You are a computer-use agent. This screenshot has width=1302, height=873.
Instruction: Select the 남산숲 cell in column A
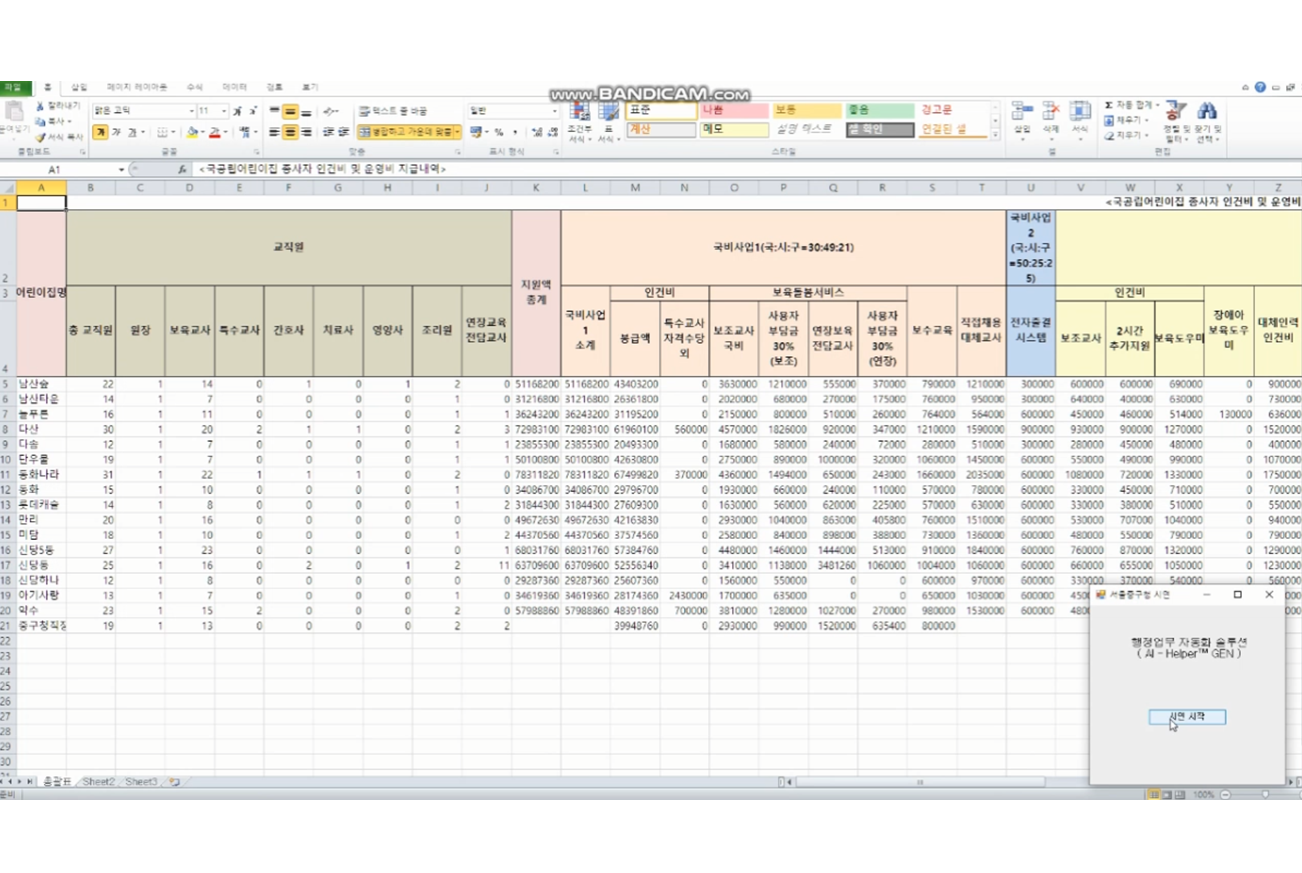pos(41,384)
